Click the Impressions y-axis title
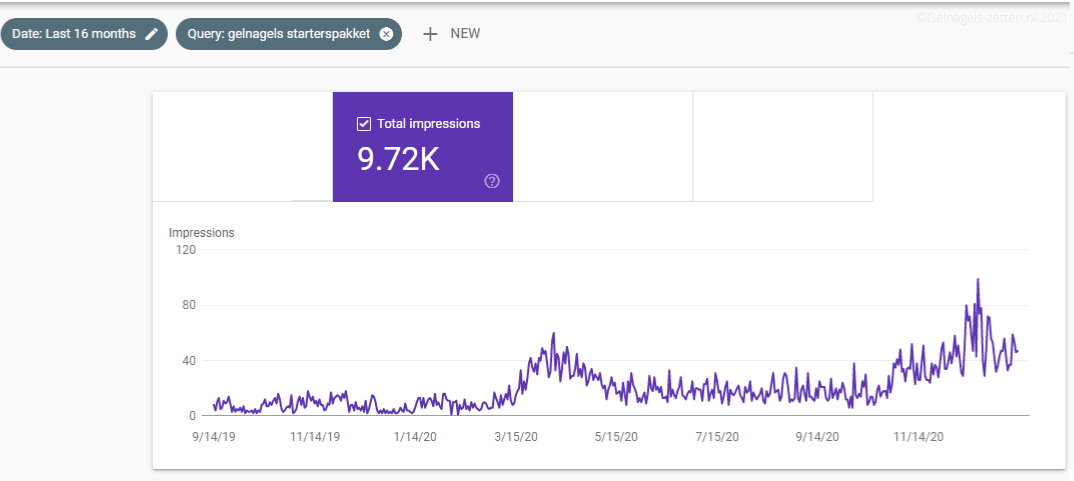1074x481 pixels. point(201,233)
